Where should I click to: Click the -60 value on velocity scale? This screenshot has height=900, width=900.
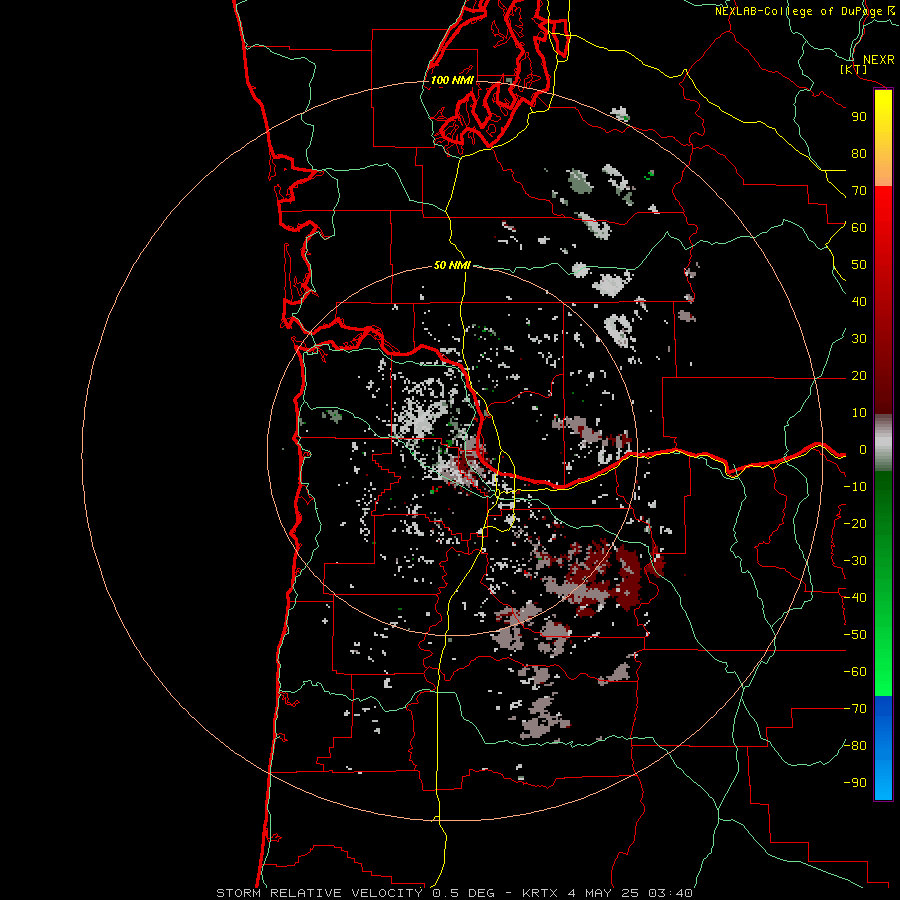tap(855, 672)
